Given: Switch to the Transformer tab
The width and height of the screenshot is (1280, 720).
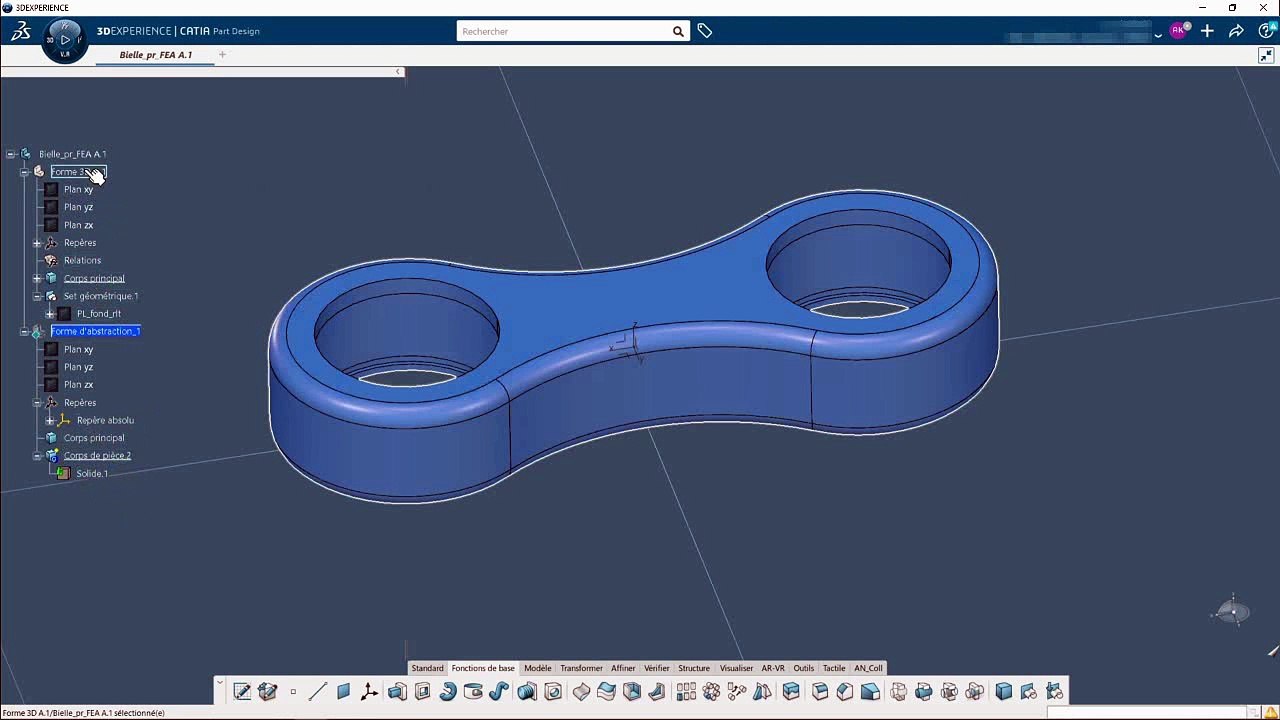Looking at the screenshot, I should (581, 668).
